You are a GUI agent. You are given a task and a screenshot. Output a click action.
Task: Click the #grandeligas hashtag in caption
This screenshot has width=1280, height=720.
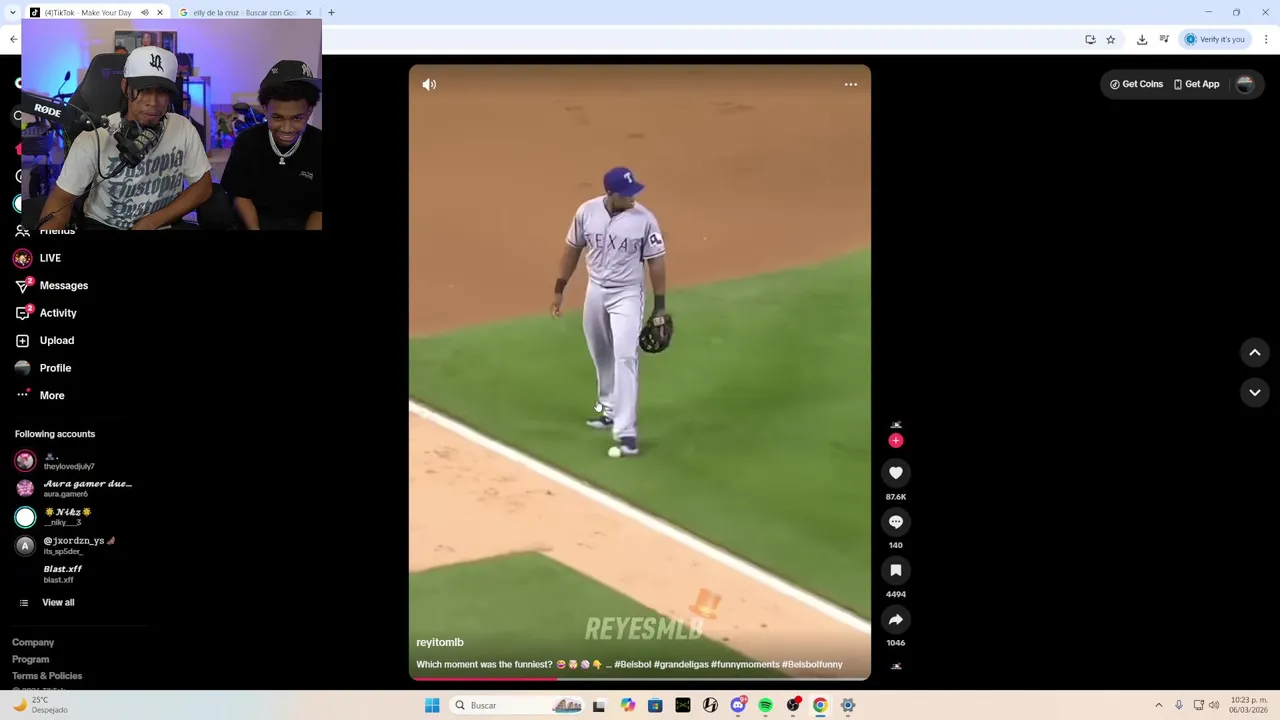(x=681, y=665)
